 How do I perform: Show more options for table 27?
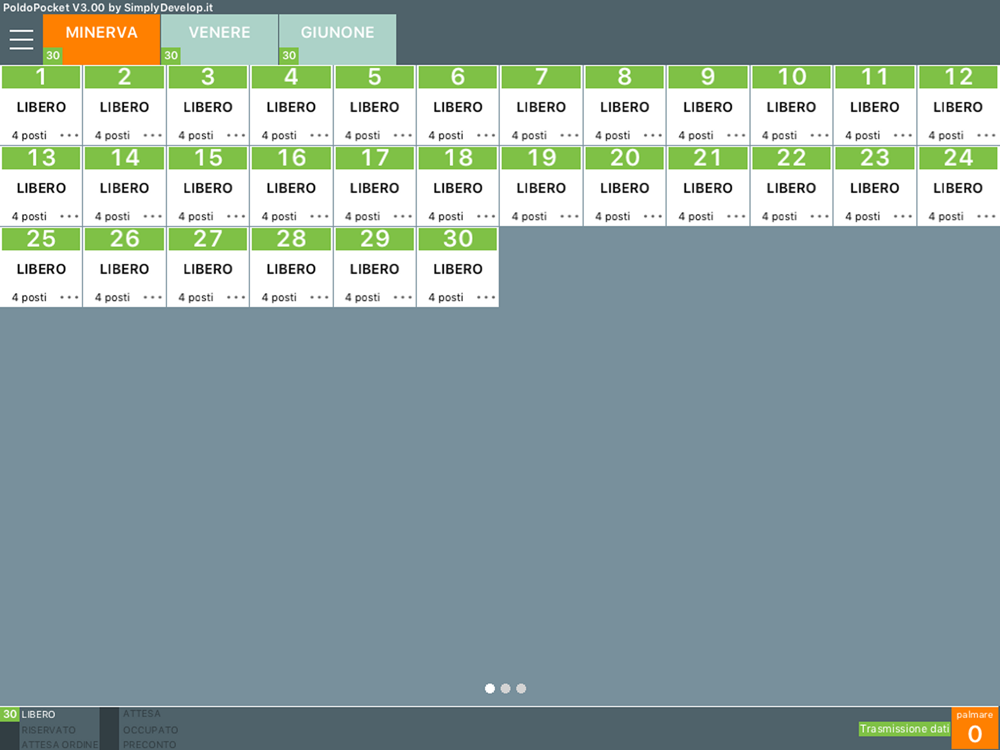pyautogui.click(x=237, y=297)
